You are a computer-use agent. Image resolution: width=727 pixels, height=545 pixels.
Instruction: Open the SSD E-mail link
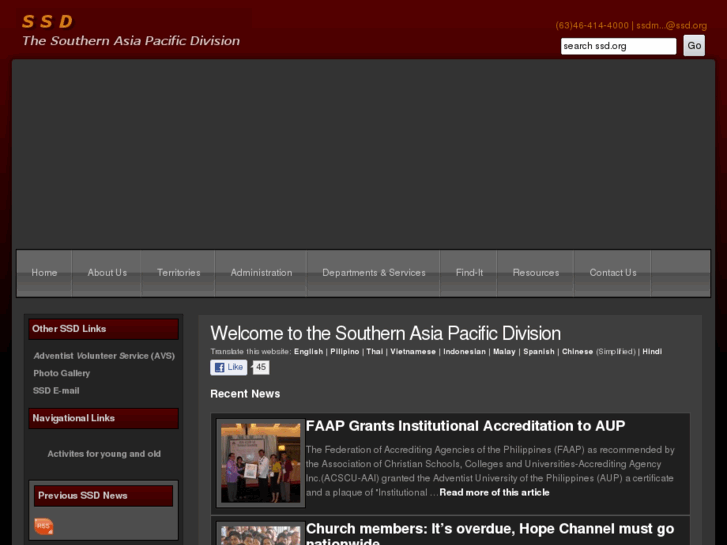tap(56, 391)
